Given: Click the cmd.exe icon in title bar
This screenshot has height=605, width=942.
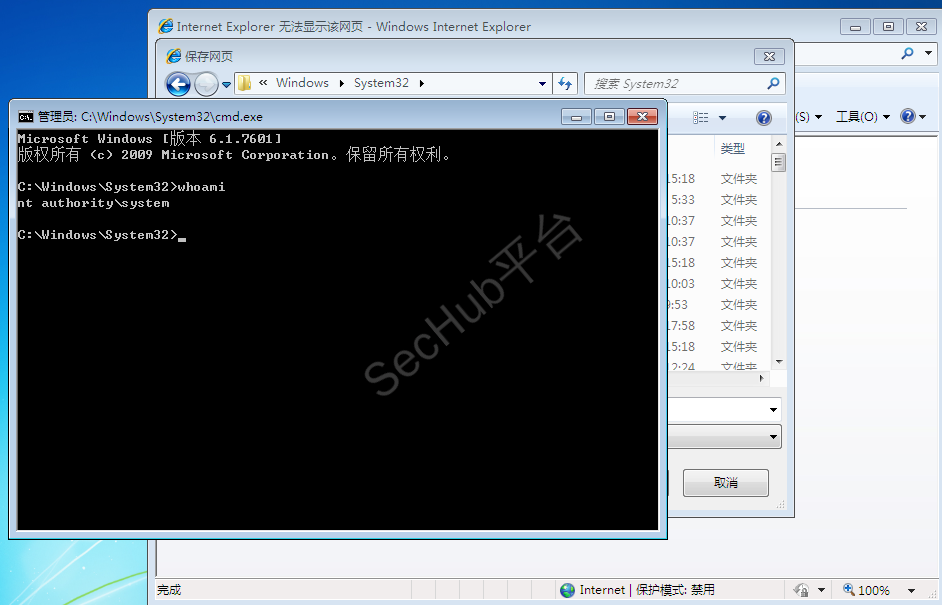Looking at the screenshot, I should pyautogui.click(x=26, y=117).
